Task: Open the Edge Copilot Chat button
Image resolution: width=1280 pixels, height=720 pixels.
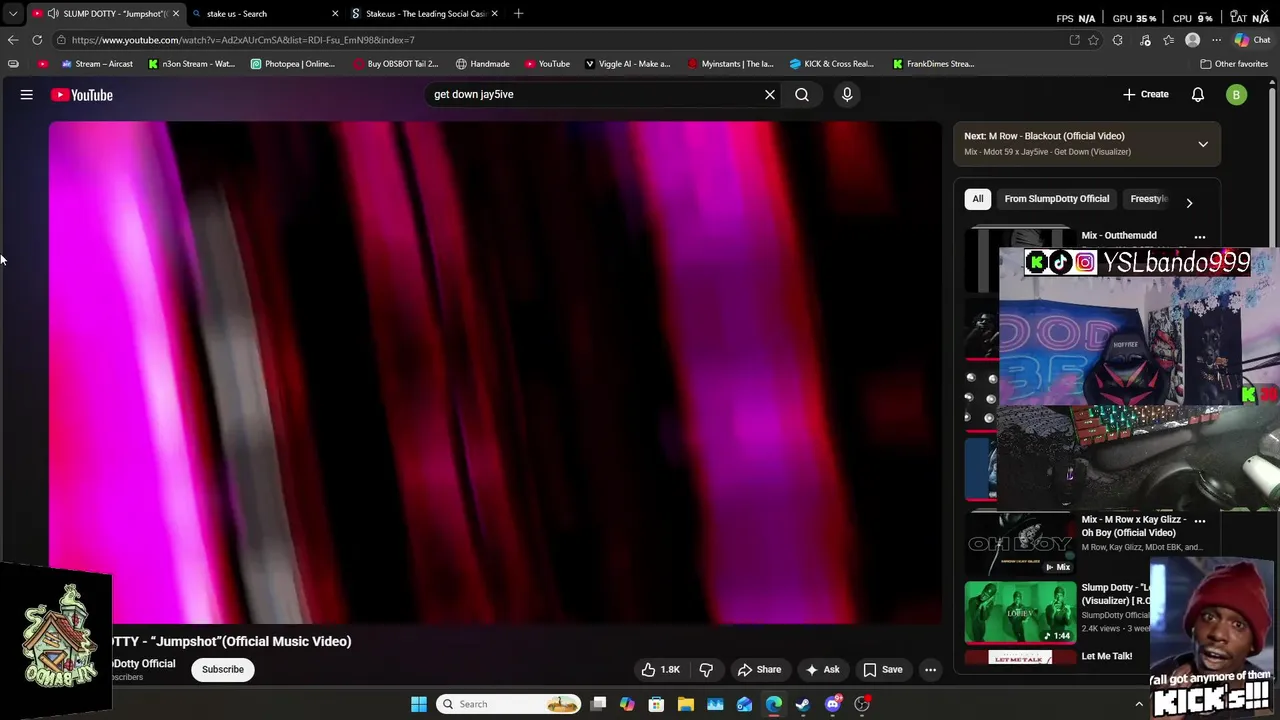Action: (x=1252, y=40)
